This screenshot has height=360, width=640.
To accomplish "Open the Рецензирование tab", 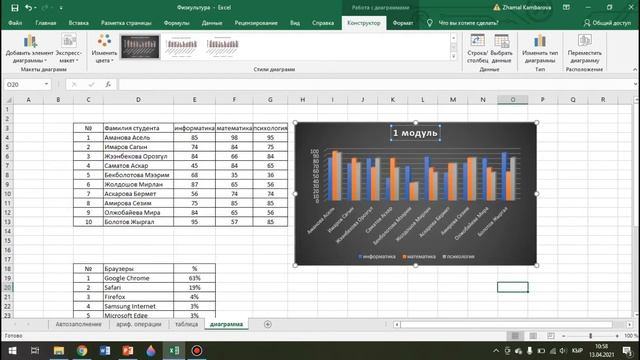I will [x=256, y=23].
